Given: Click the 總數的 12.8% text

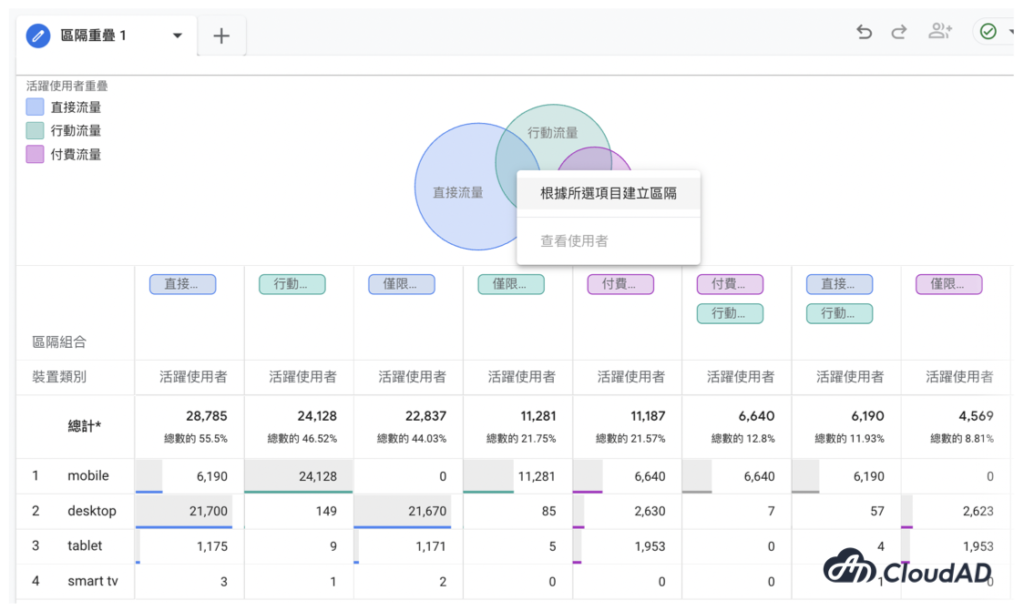Looking at the screenshot, I should pyautogui.click(x=743, y=439).
